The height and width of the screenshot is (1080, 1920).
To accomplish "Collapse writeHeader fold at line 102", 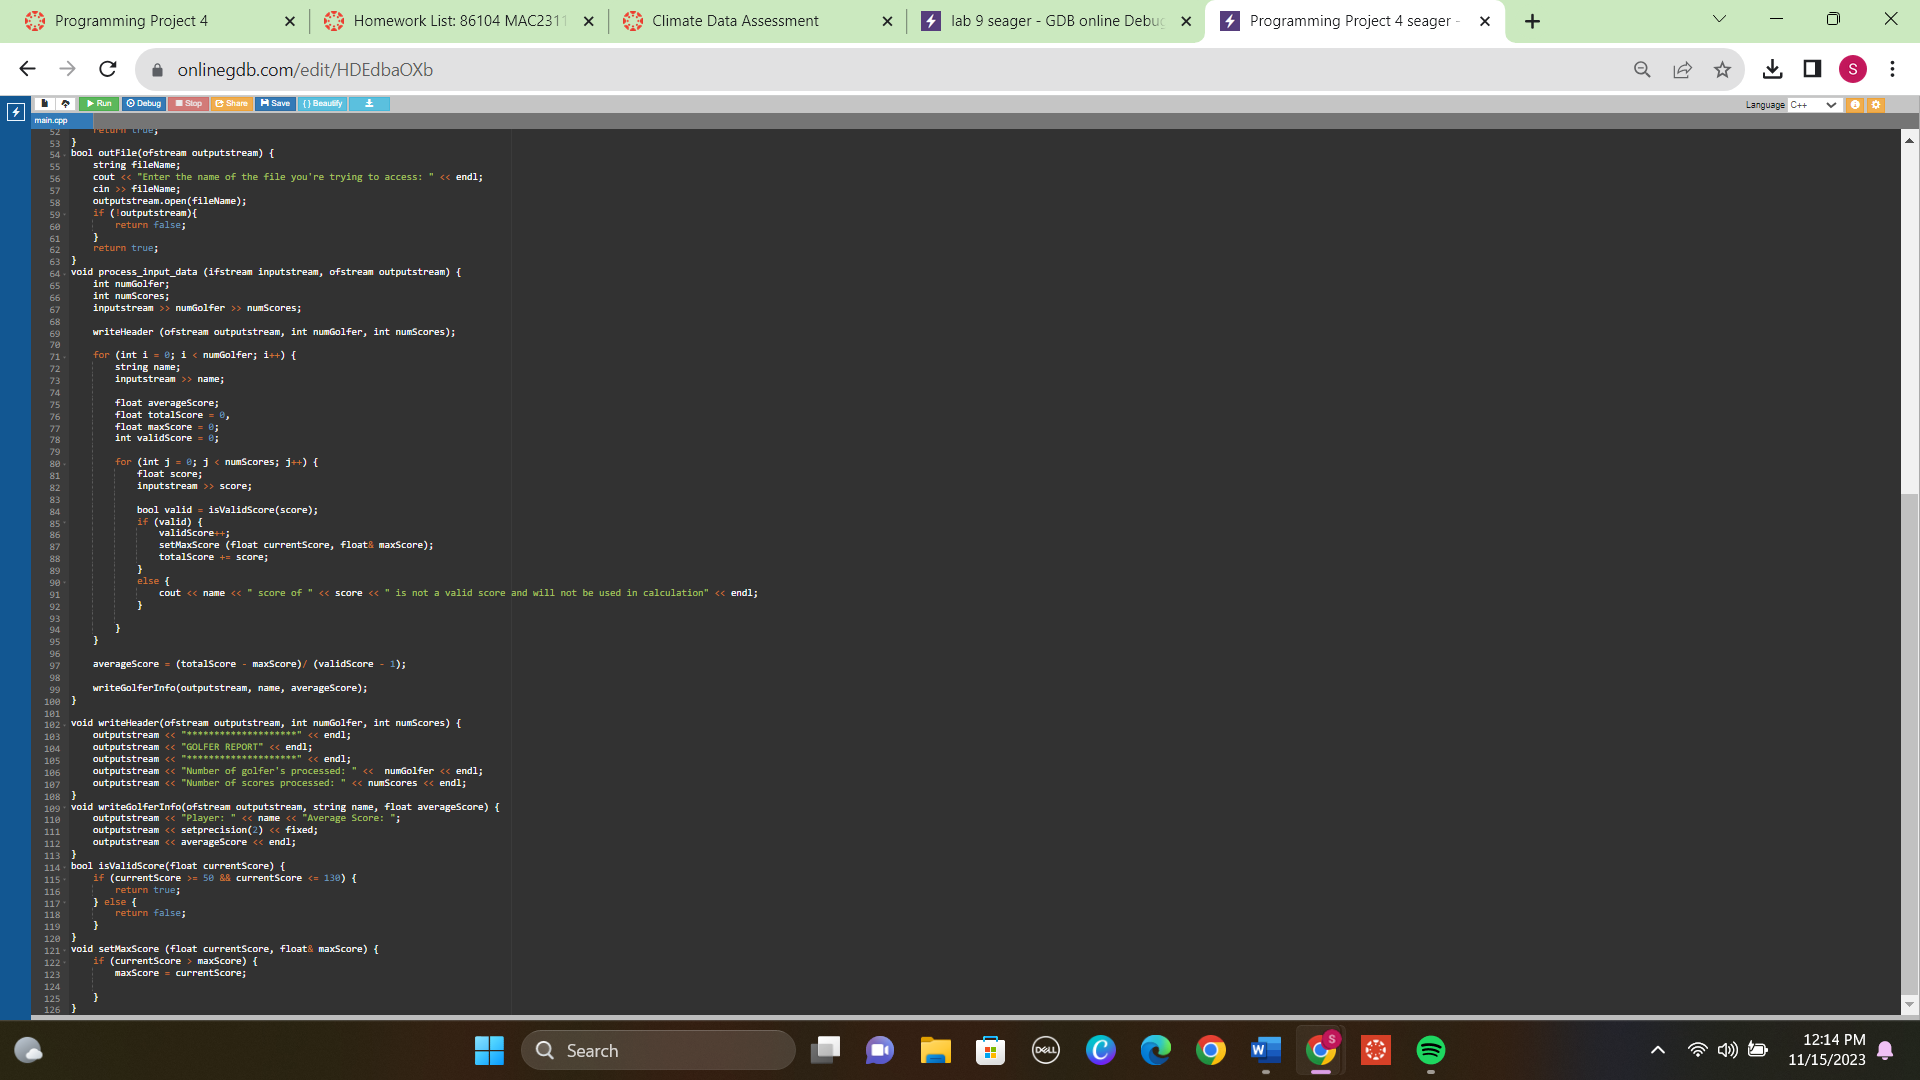I will coord(65,725).
